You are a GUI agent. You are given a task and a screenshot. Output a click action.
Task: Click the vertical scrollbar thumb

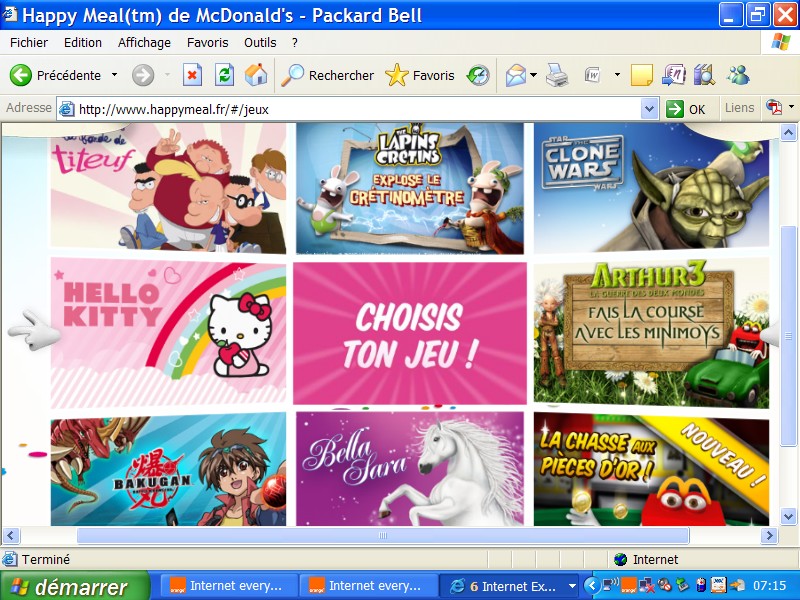coord(788,336)
